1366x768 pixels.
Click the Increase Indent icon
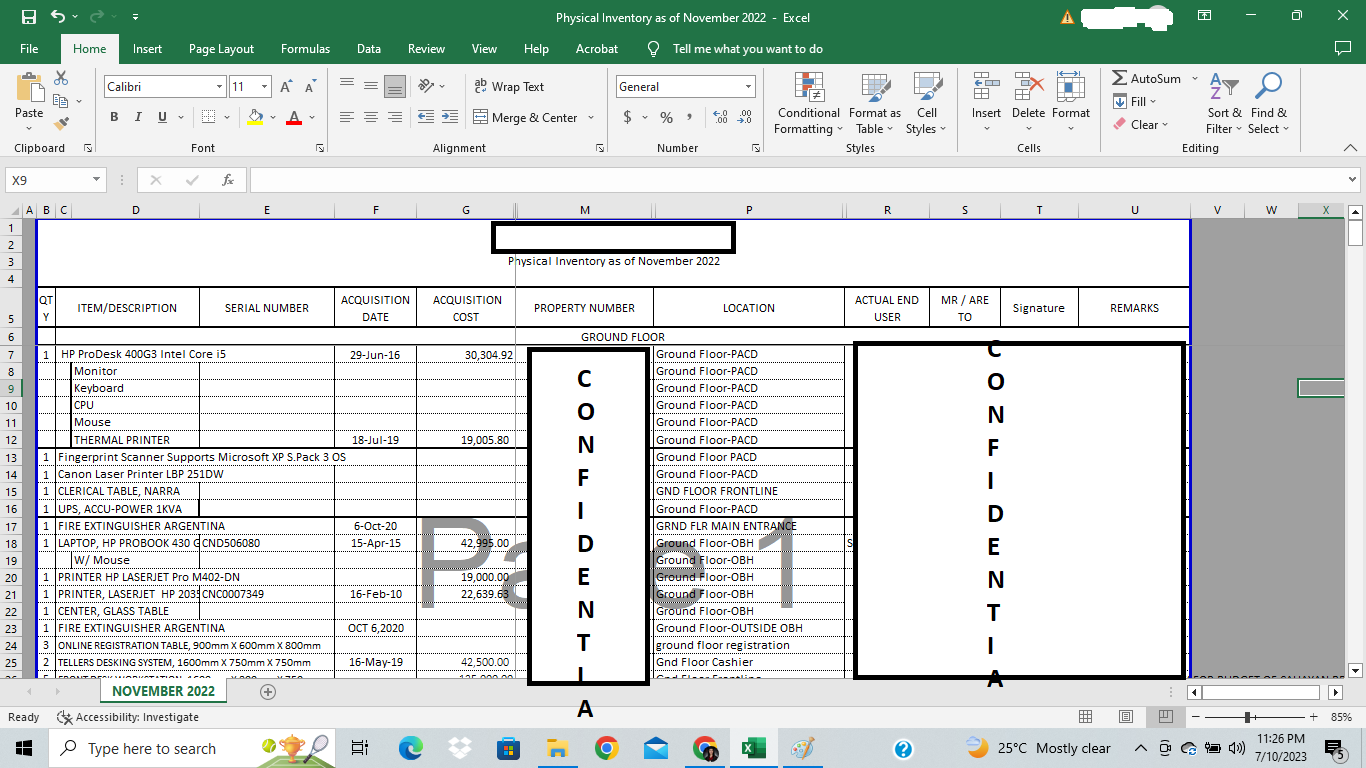tap(449, 117)
